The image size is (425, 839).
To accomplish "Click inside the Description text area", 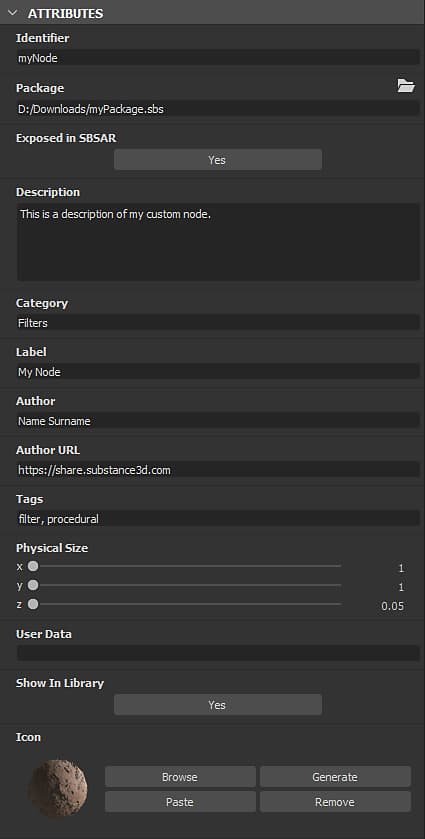I will [218, 242].
